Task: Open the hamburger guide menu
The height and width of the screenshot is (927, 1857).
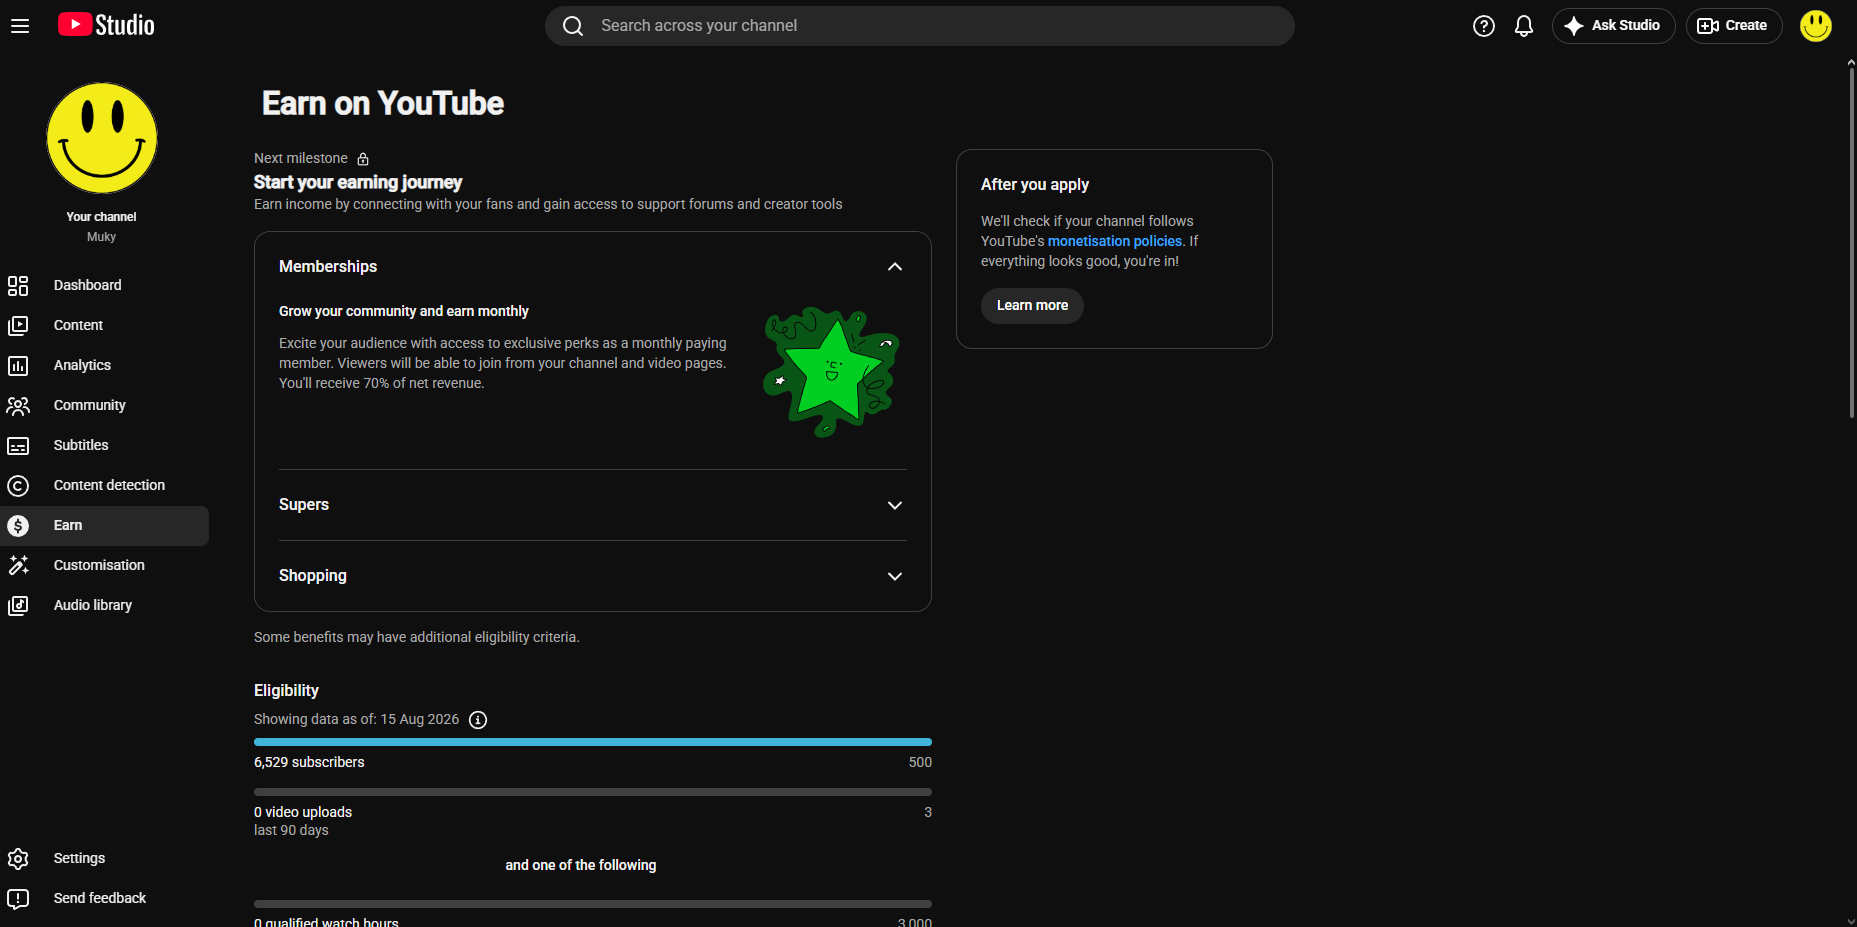Action: (20, 26)
